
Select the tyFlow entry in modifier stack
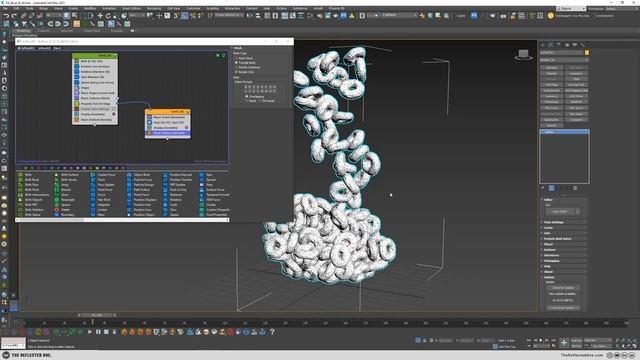tap(564, 132)
